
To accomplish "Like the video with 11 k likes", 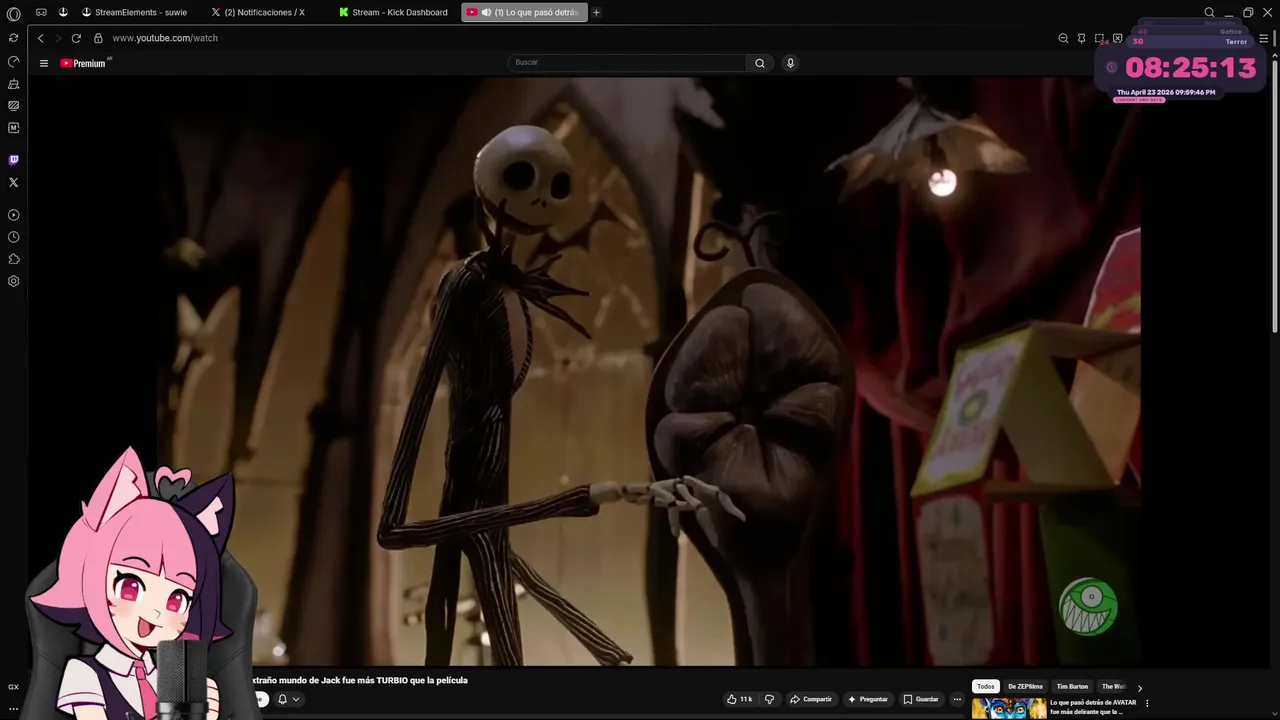I will pos(740,699).
